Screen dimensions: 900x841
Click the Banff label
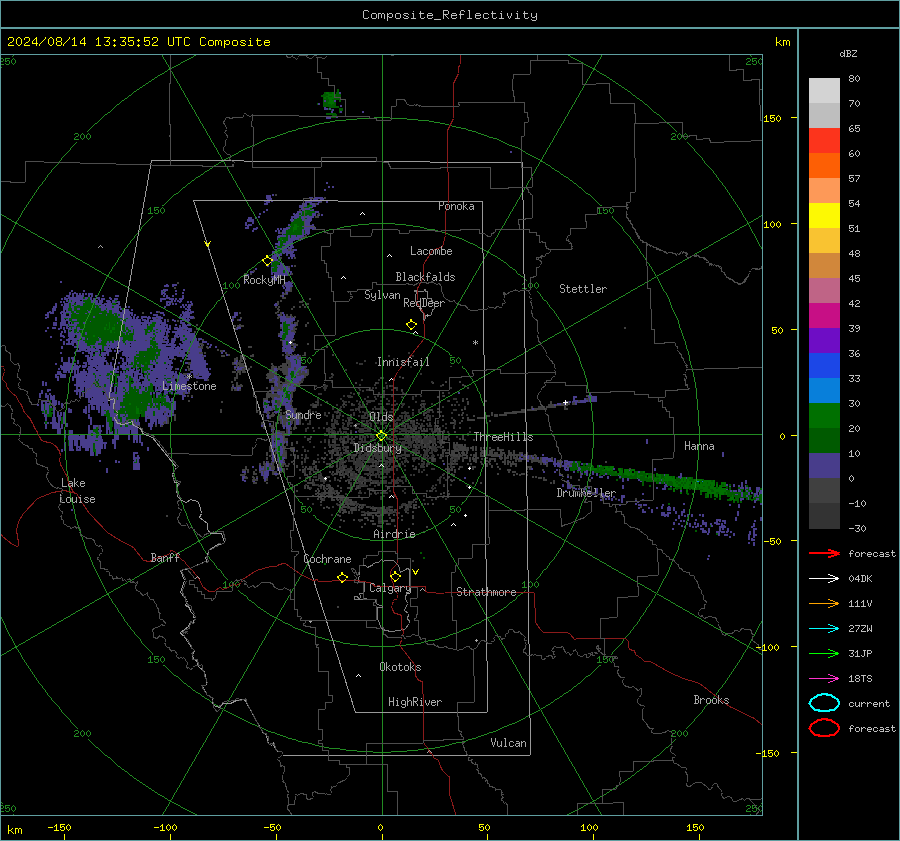coord(165,557)
